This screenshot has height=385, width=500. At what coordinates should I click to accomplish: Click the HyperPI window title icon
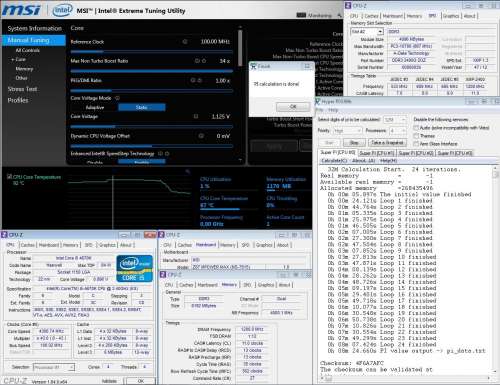[318, 102]
